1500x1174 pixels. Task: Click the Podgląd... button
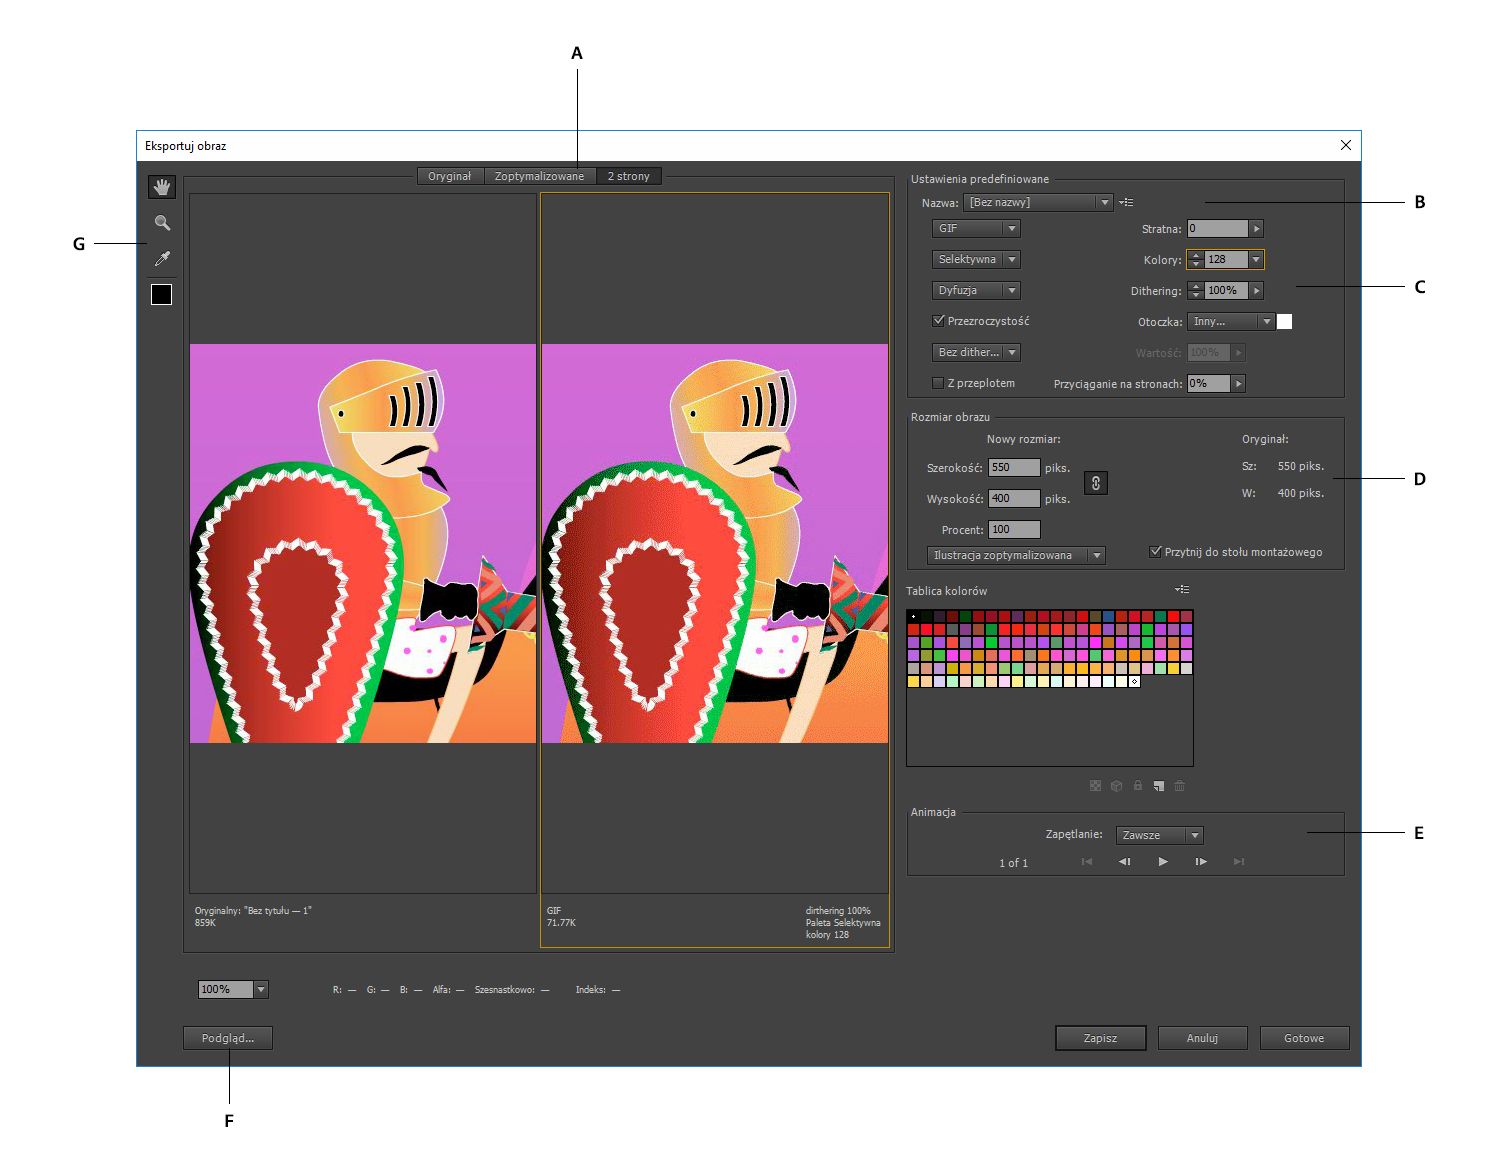228,1038
